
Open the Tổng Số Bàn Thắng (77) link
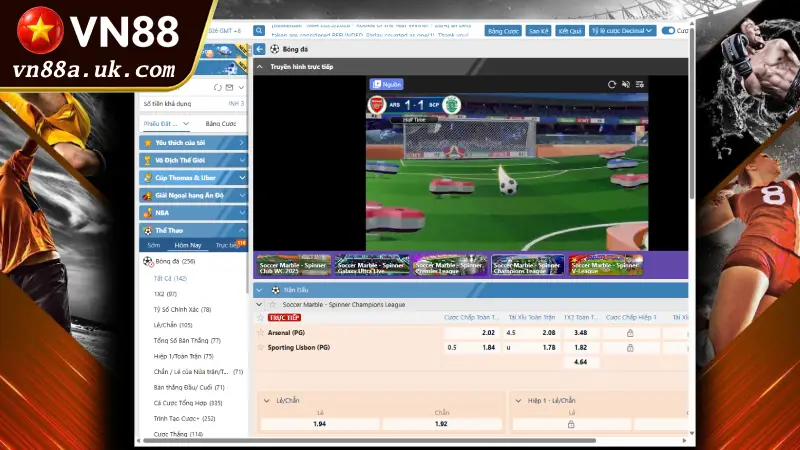click(x=187, y=341)
